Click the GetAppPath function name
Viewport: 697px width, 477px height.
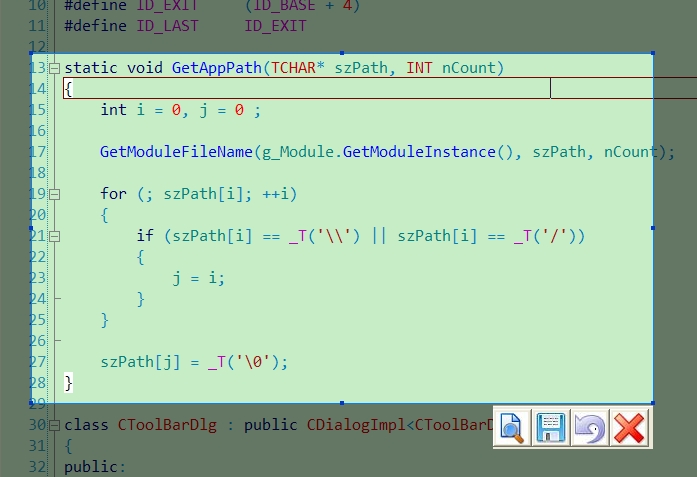216,68
